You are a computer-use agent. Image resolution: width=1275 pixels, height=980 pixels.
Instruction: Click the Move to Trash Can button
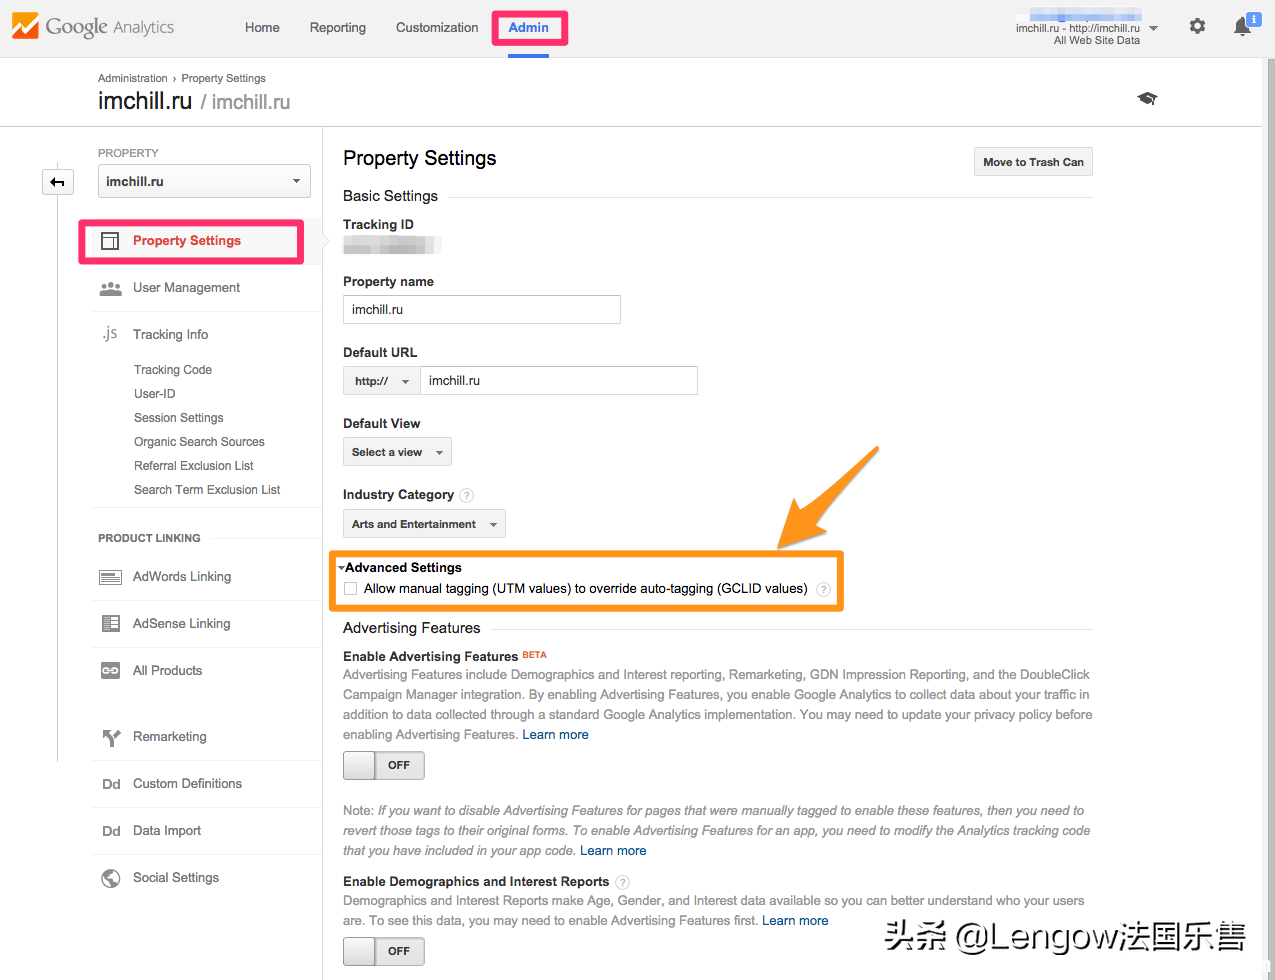pyautogui.click(x=1033, y=162)
